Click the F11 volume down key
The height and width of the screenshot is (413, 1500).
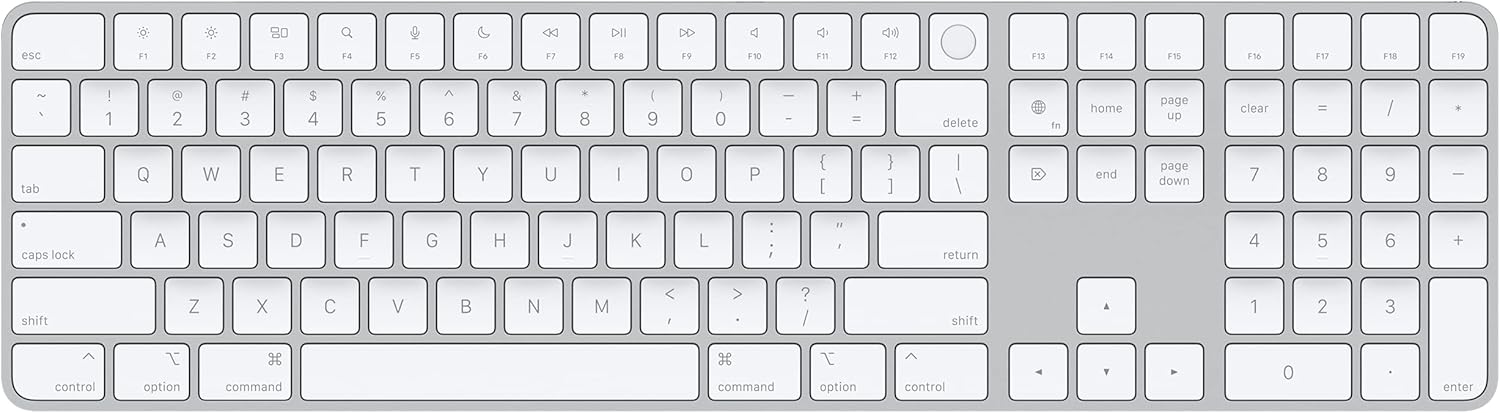pyautogui.click(x=822, y=42)
